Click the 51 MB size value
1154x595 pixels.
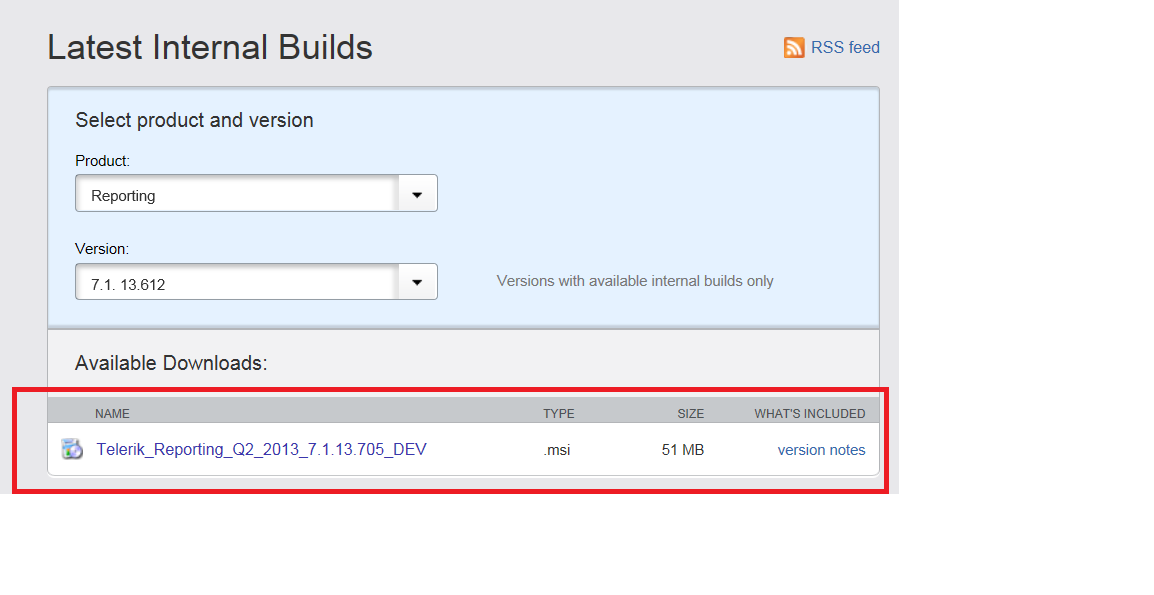(x=682, y=450)
